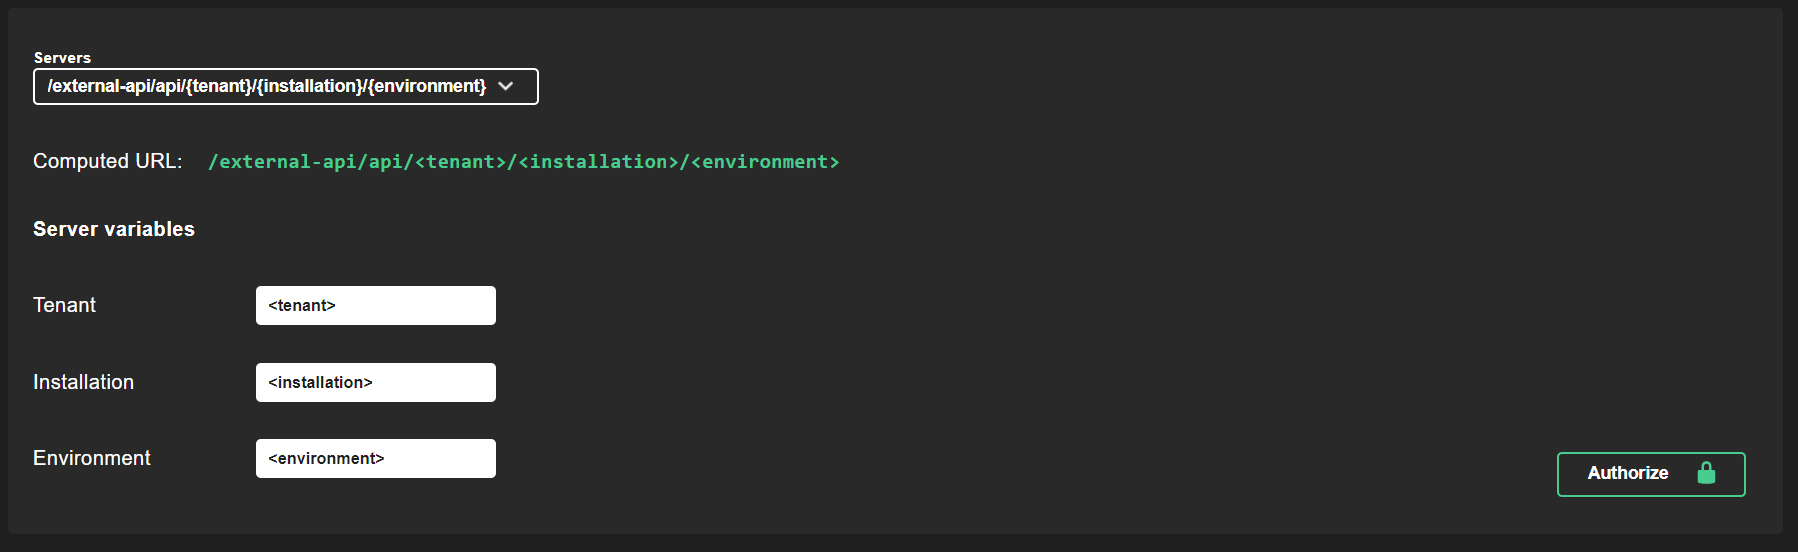Click {tenant} text in Servers dropdown

[x=219, y=87]
